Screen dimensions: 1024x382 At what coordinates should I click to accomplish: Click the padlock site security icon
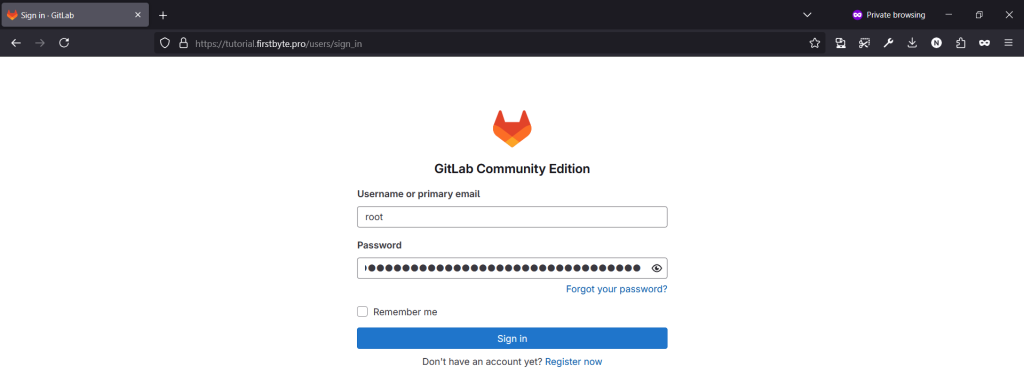(184, 43)
